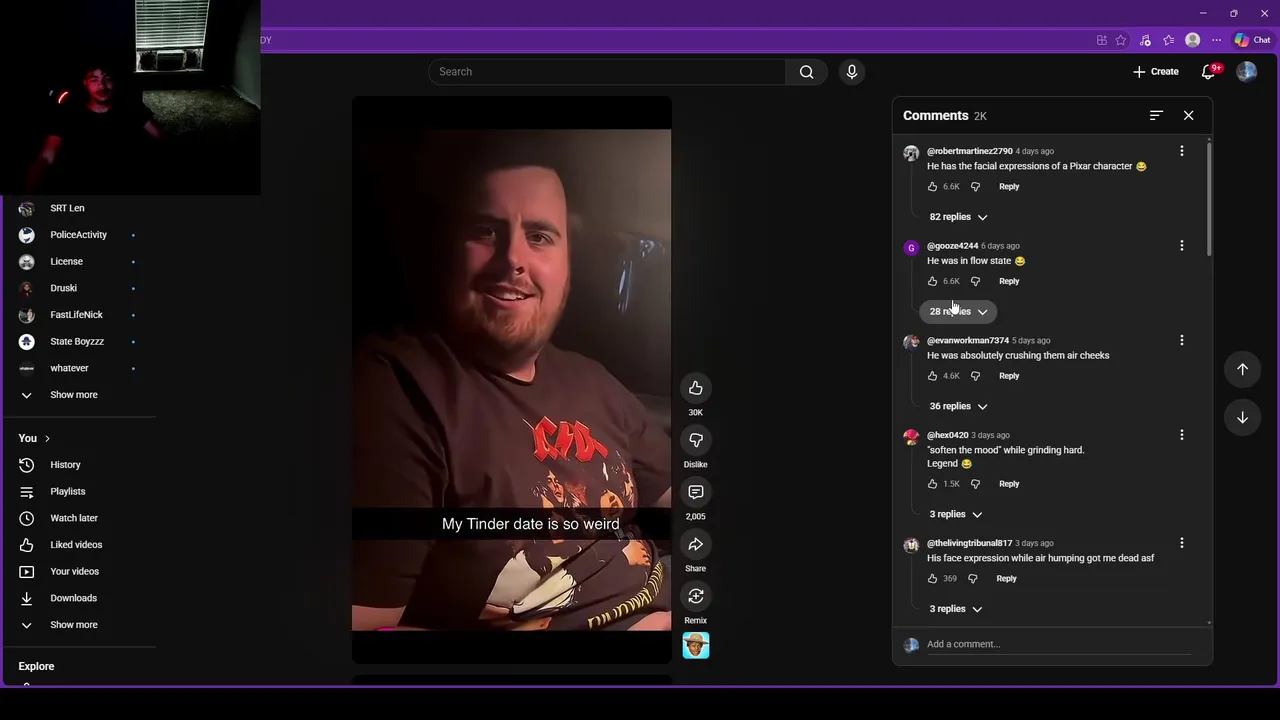Reply to evanworkman7374's comment

[1009, 376]
